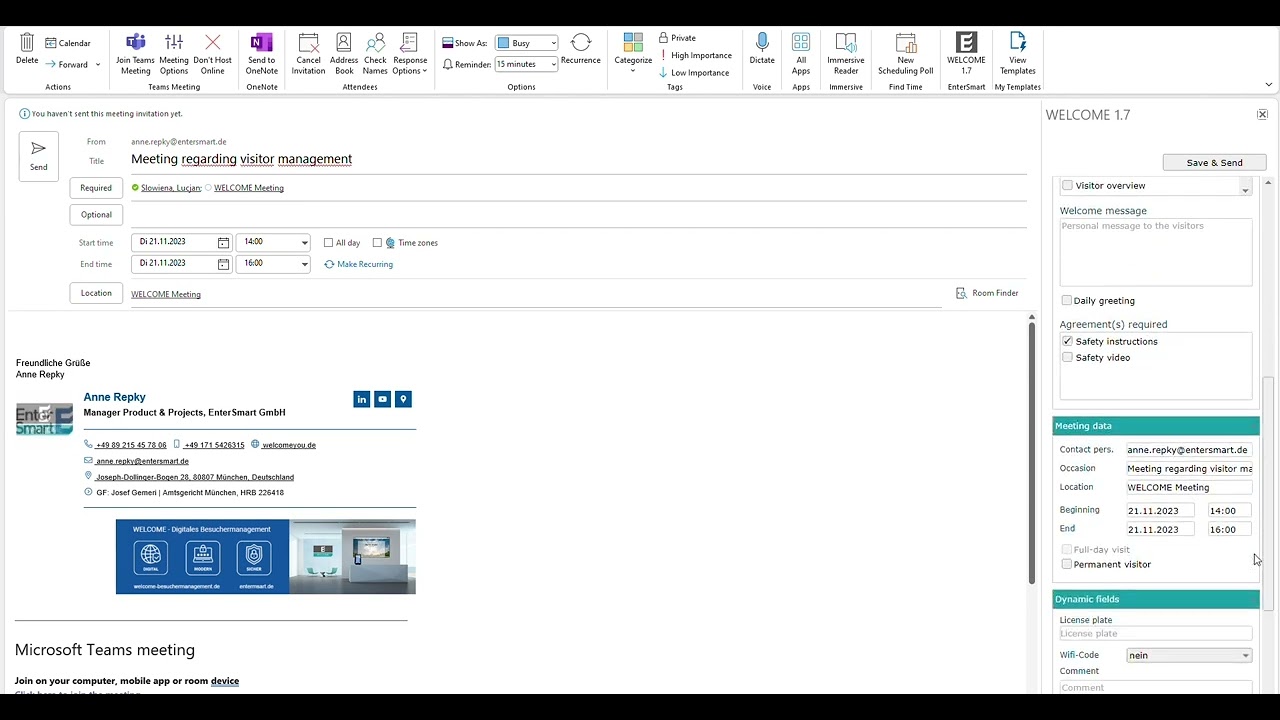Click the LinkedIn icon in the signature

[361, 399]
